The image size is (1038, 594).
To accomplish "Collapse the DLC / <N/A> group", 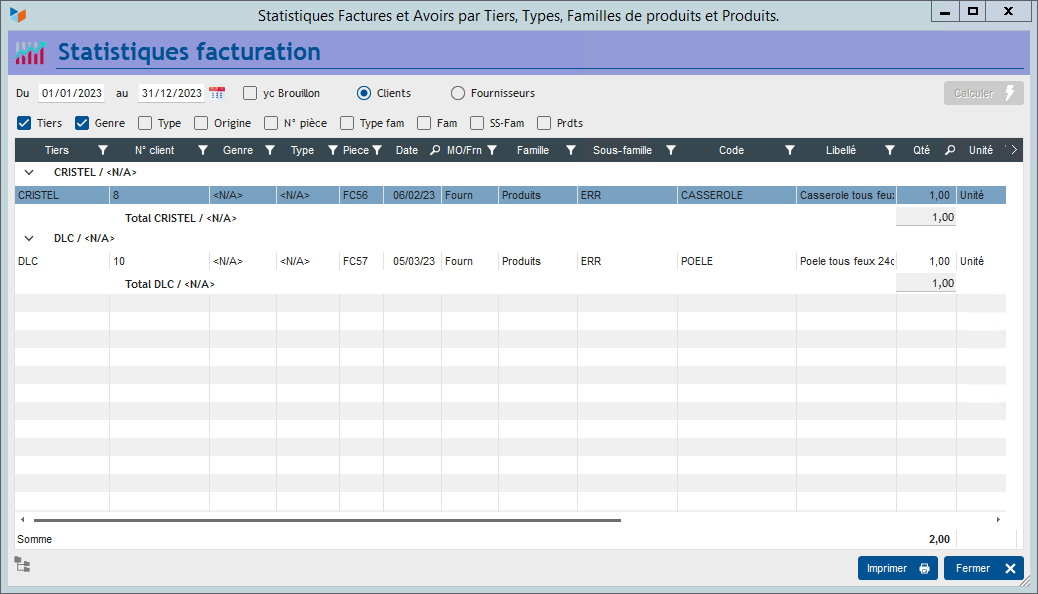I will click(x=29, y=238).
